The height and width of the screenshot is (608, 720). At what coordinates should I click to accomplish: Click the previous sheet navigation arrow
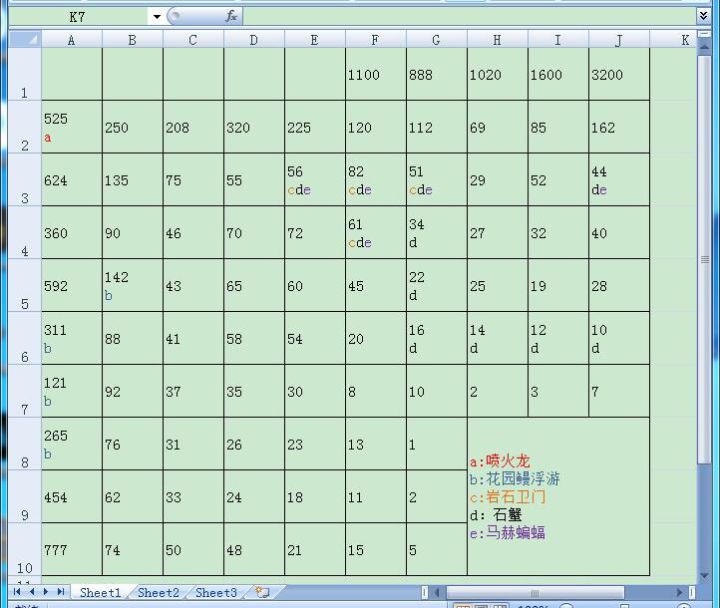(32, 591)
